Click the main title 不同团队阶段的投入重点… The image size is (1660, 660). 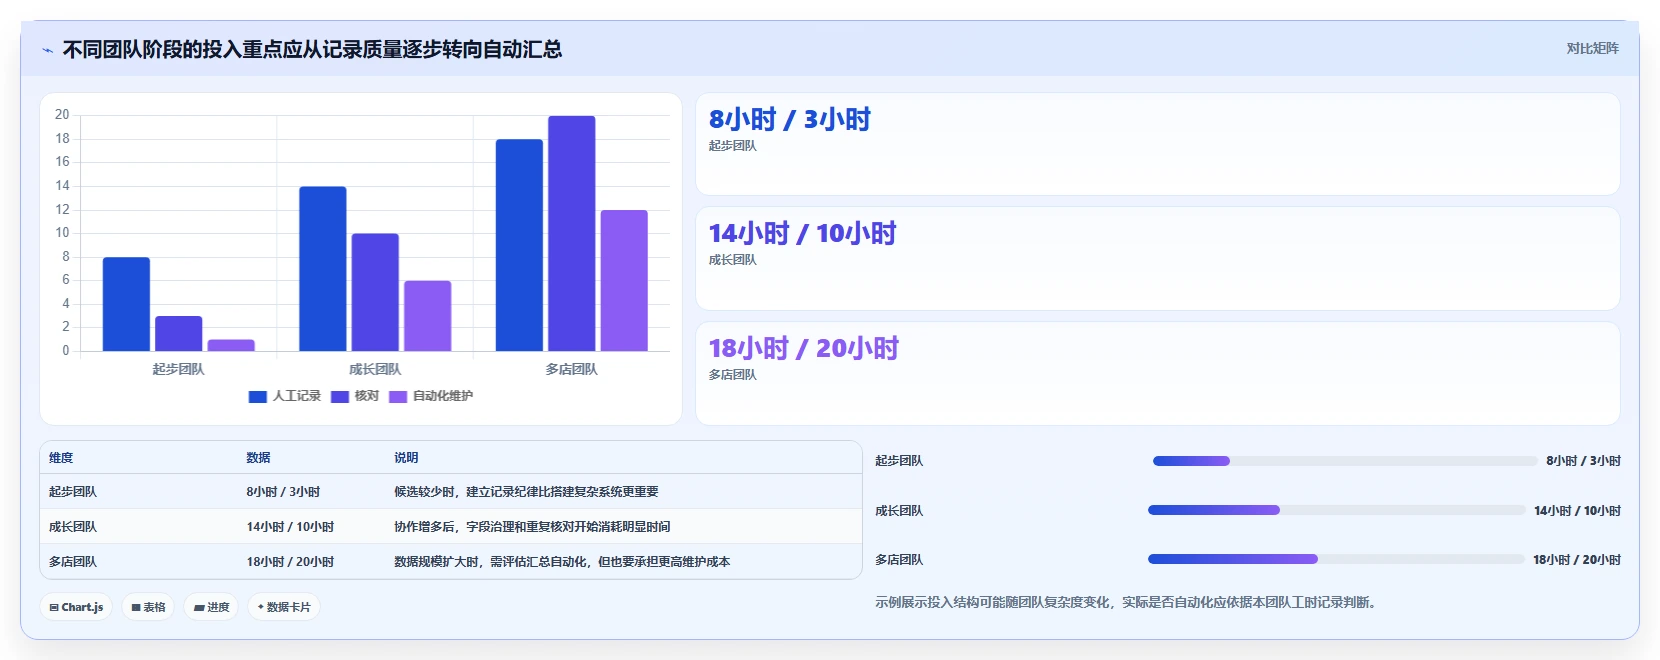pos(312,49)
